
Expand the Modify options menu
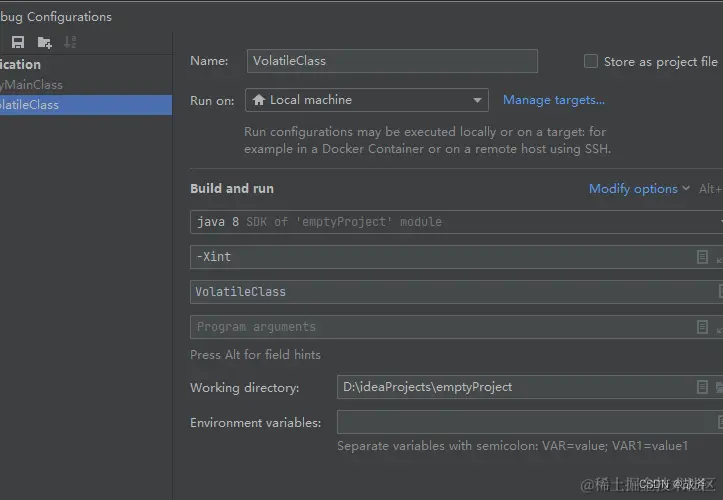[639, 189]
